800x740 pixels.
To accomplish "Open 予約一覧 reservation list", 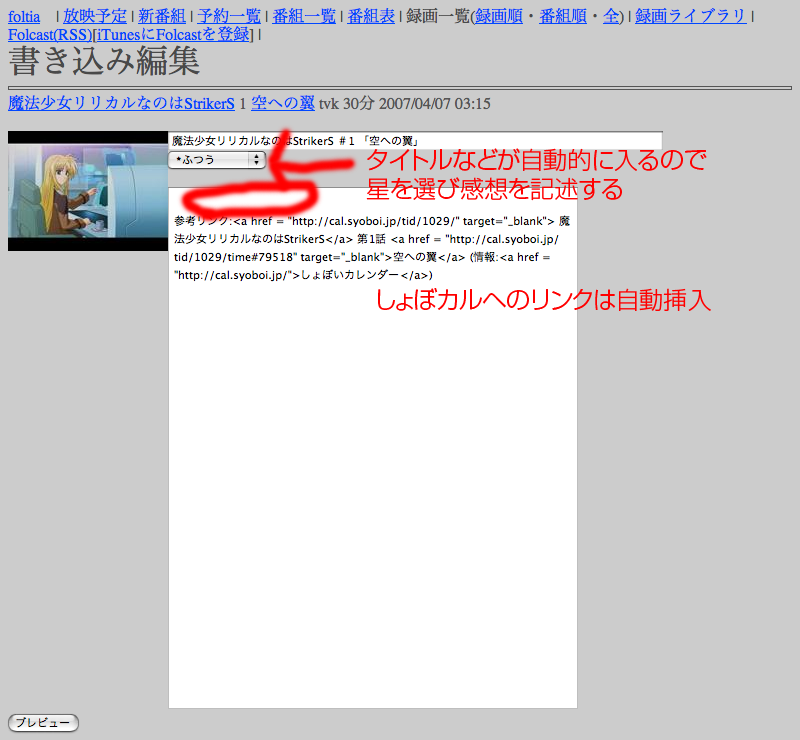I will coord(229,16).
